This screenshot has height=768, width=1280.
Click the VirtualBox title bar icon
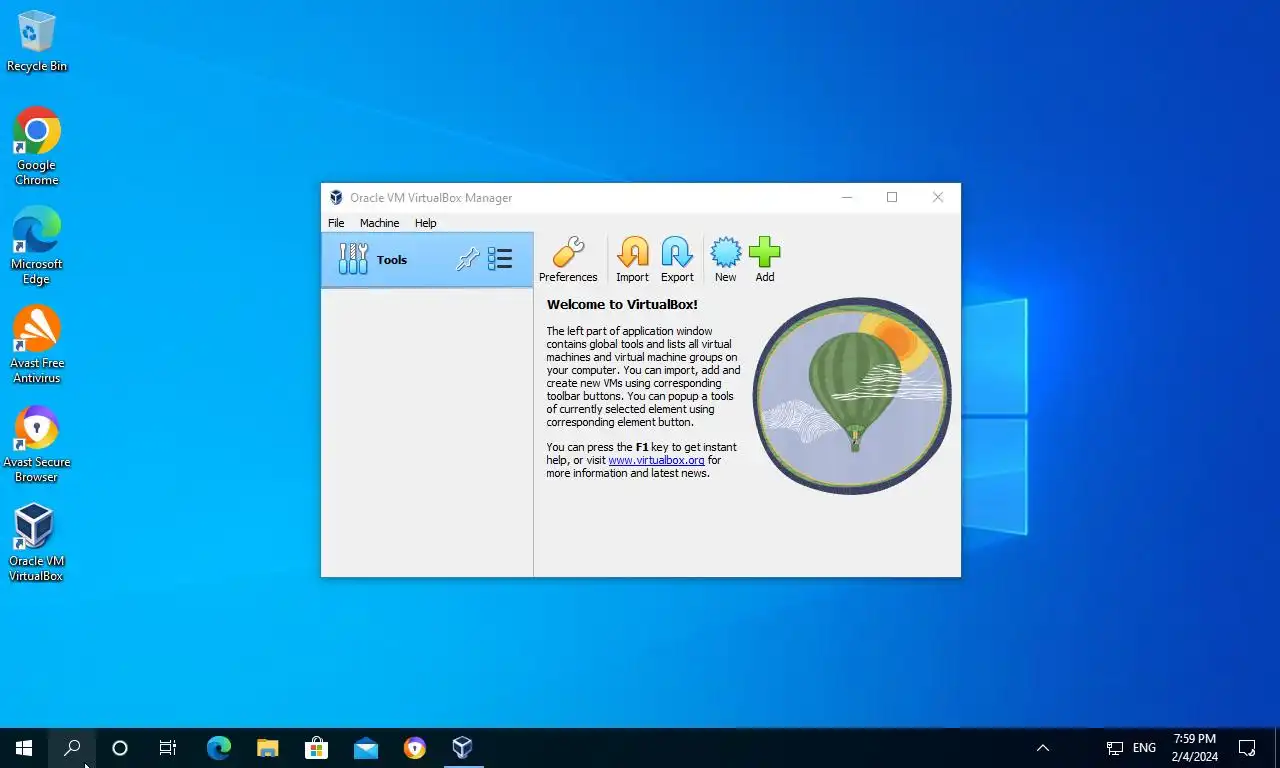click(336, 198)
